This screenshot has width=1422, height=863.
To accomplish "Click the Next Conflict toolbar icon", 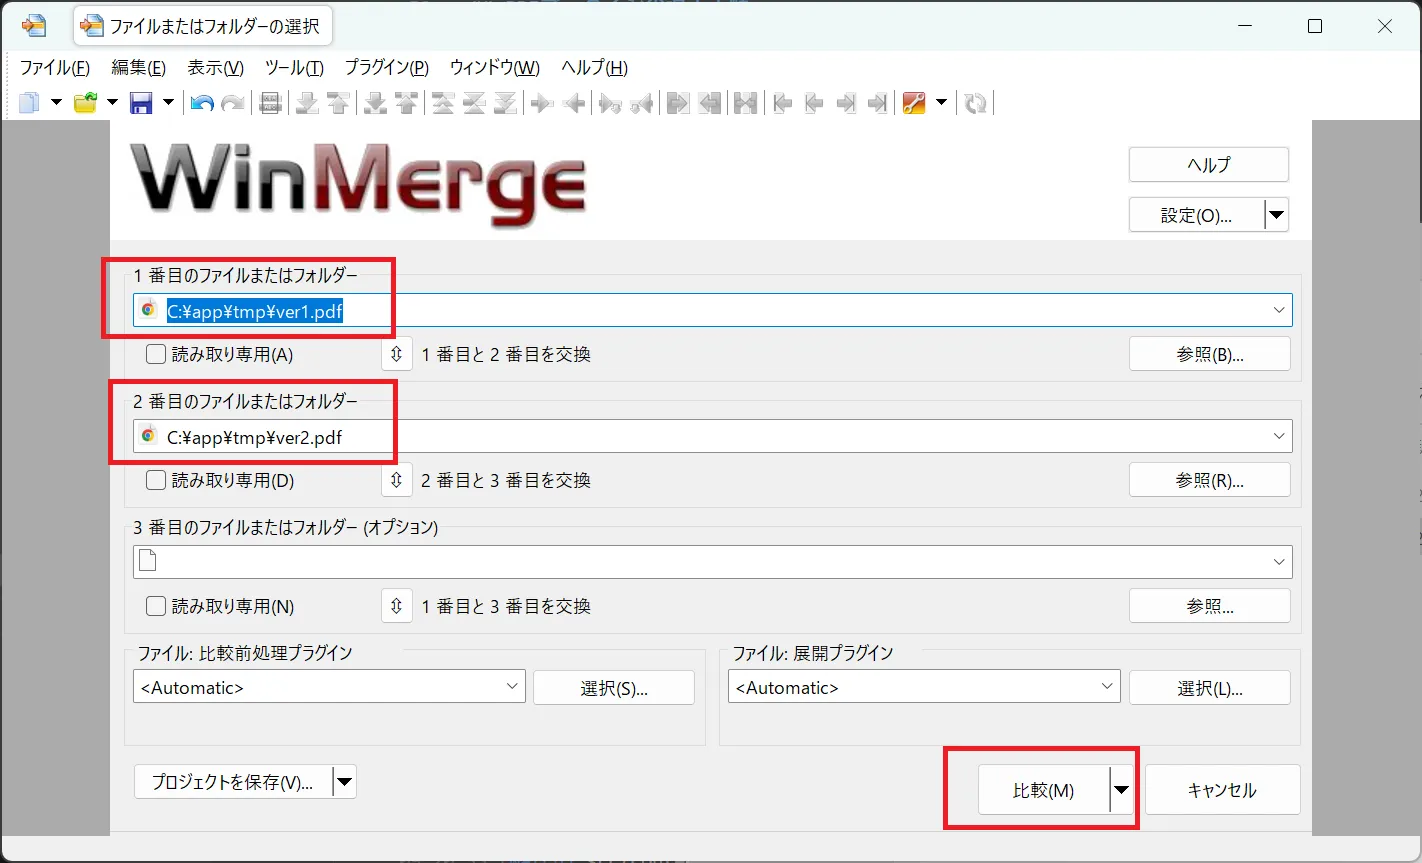I will [x=375, y=102].
